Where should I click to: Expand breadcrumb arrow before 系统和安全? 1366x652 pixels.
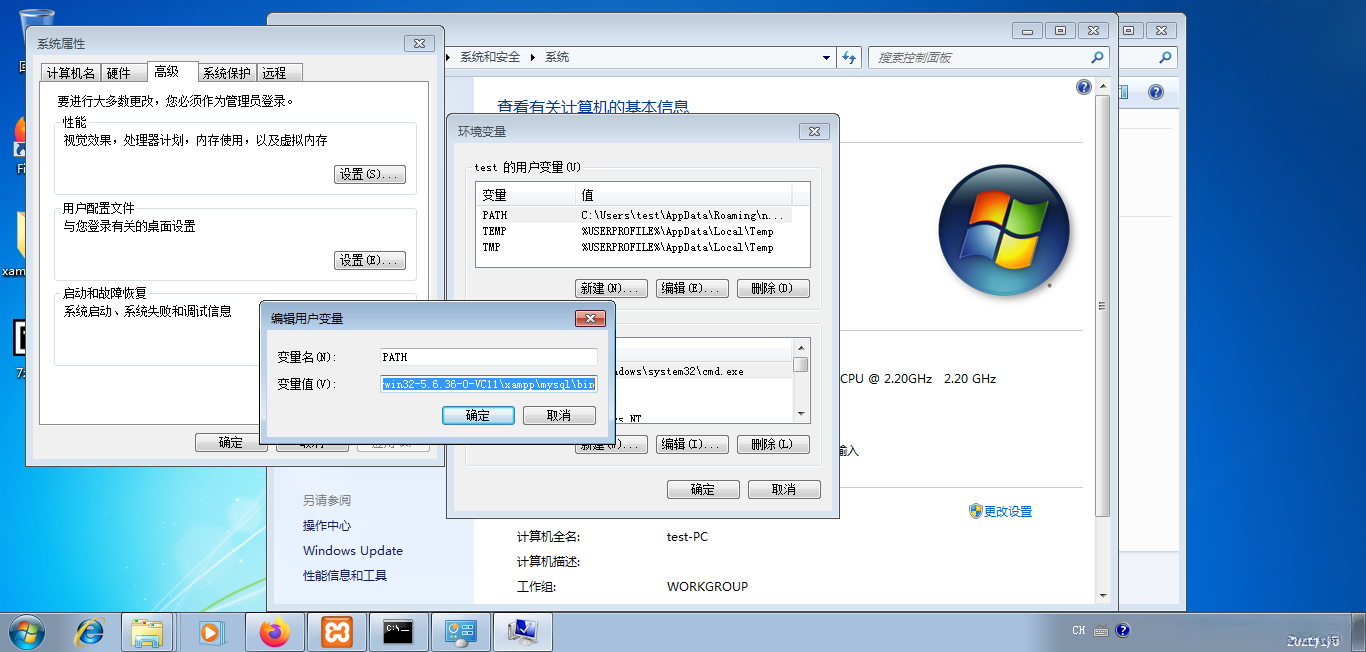450,57
